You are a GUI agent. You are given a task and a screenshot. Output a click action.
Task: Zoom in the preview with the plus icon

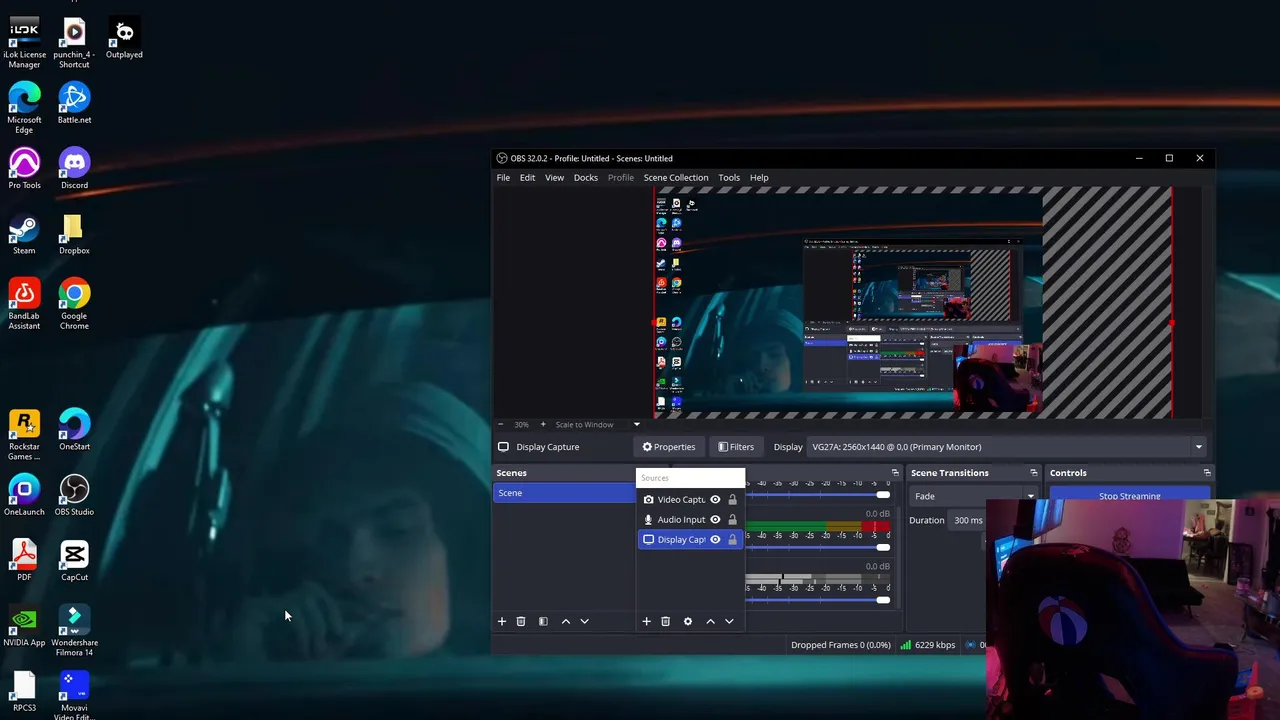543,424
